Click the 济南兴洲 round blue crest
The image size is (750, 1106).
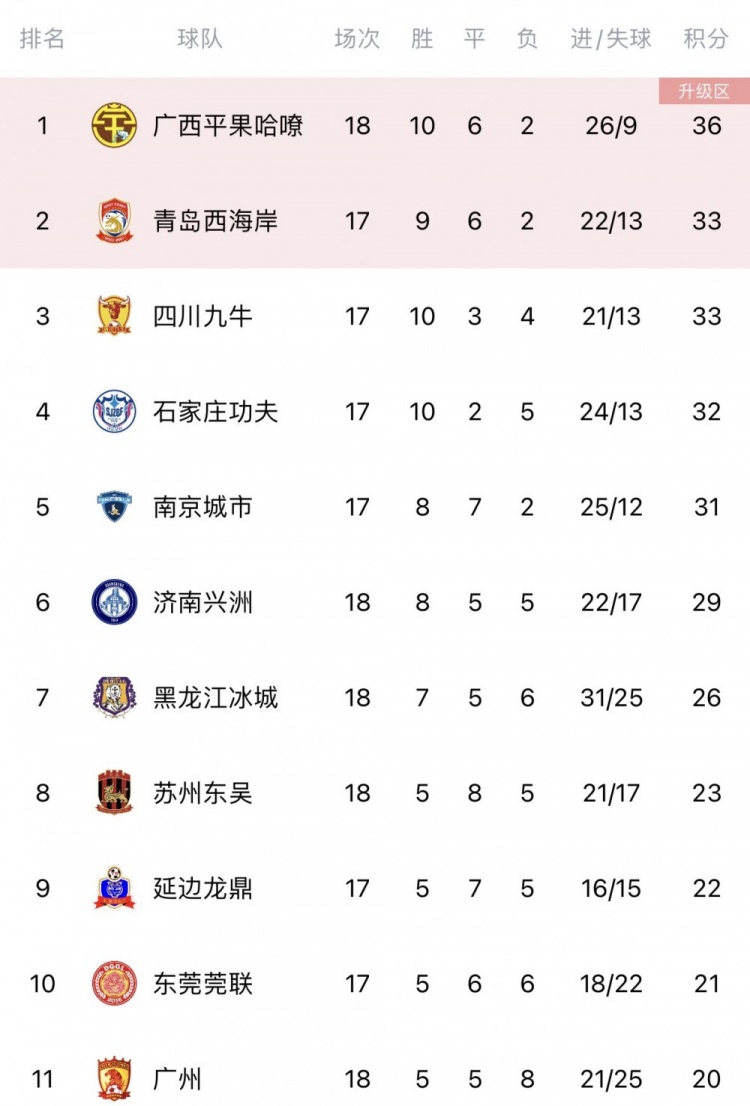click(x=114, y=602)
